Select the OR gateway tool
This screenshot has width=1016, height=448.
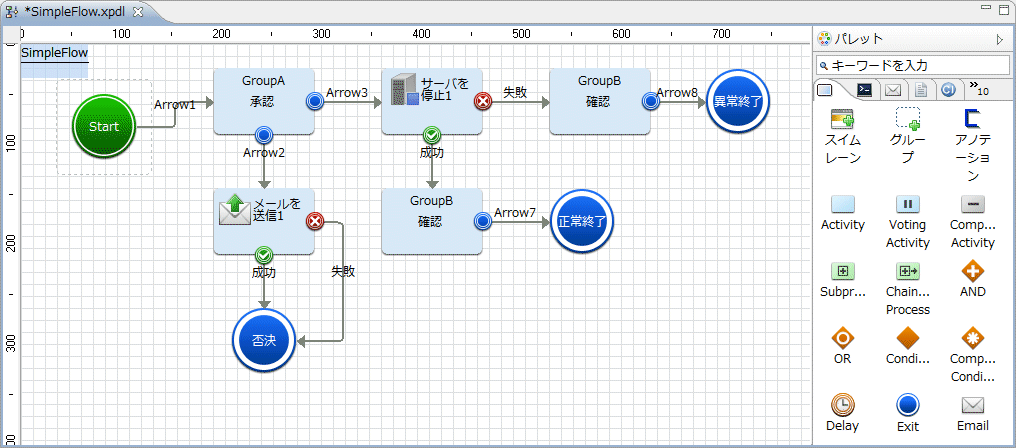(842, 347)
